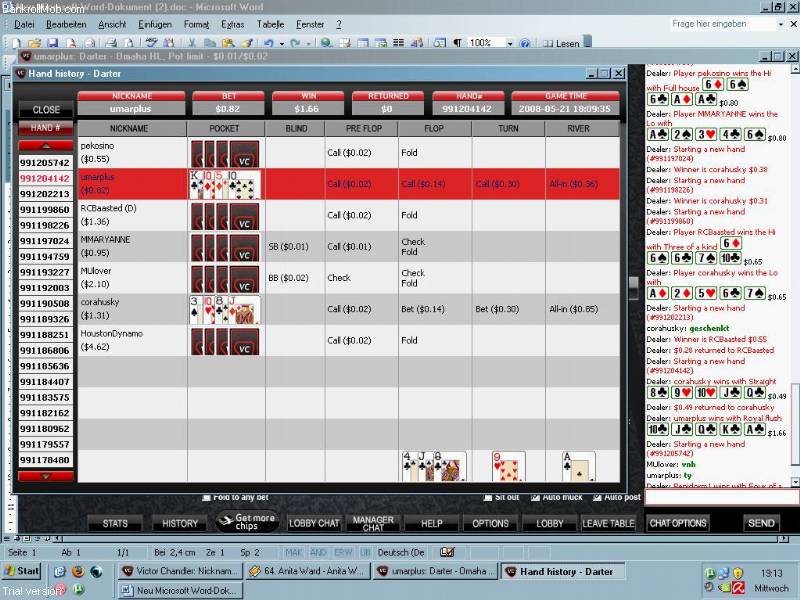
Task: Click the spelling status icon in Word status bar
Action: pos(447,552)
